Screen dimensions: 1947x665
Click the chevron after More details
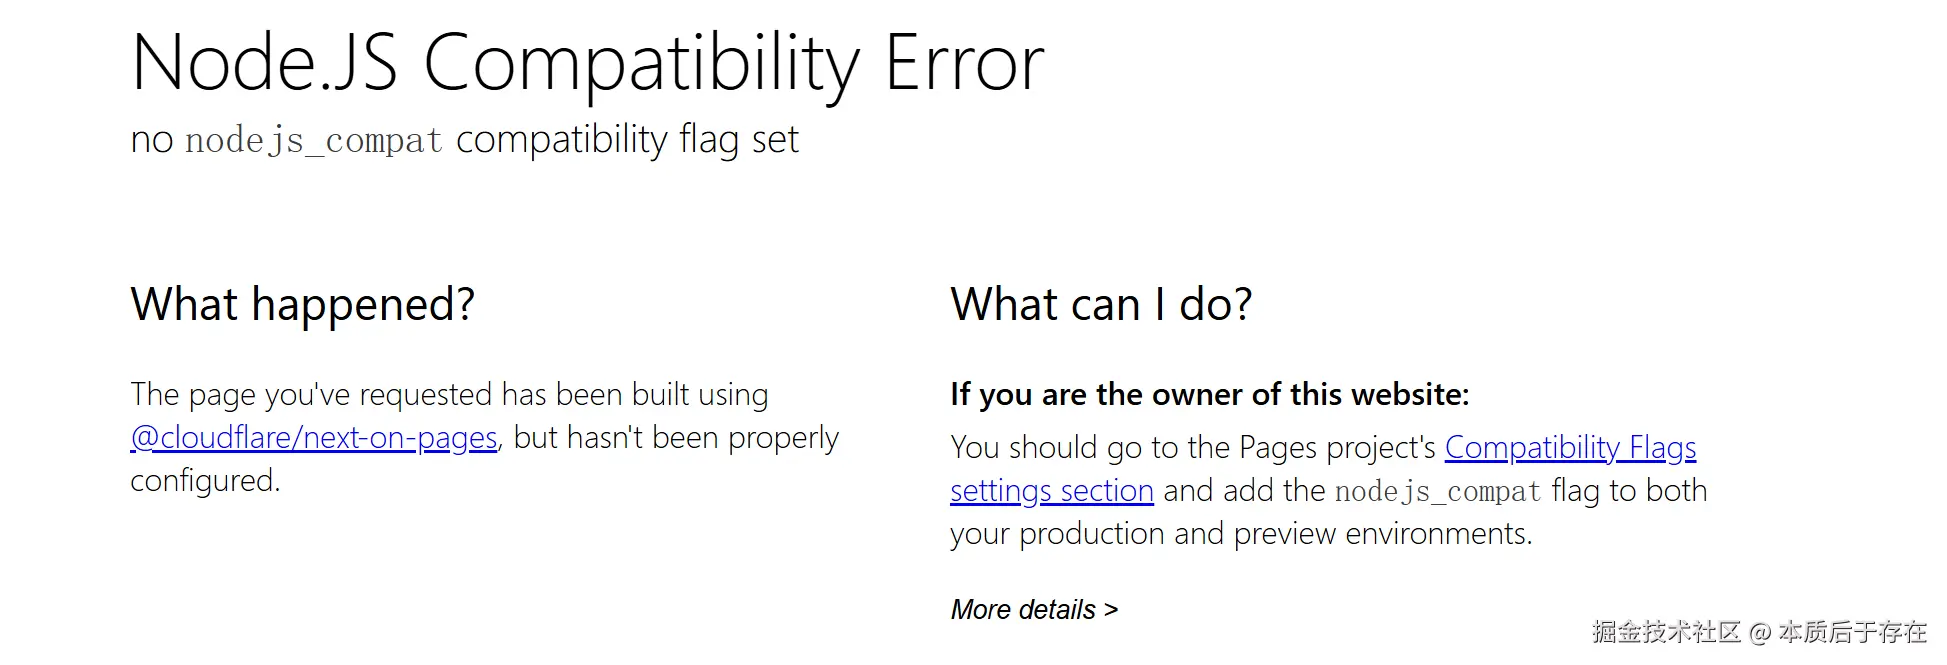pyautogui.click(x=1110, y=610)
